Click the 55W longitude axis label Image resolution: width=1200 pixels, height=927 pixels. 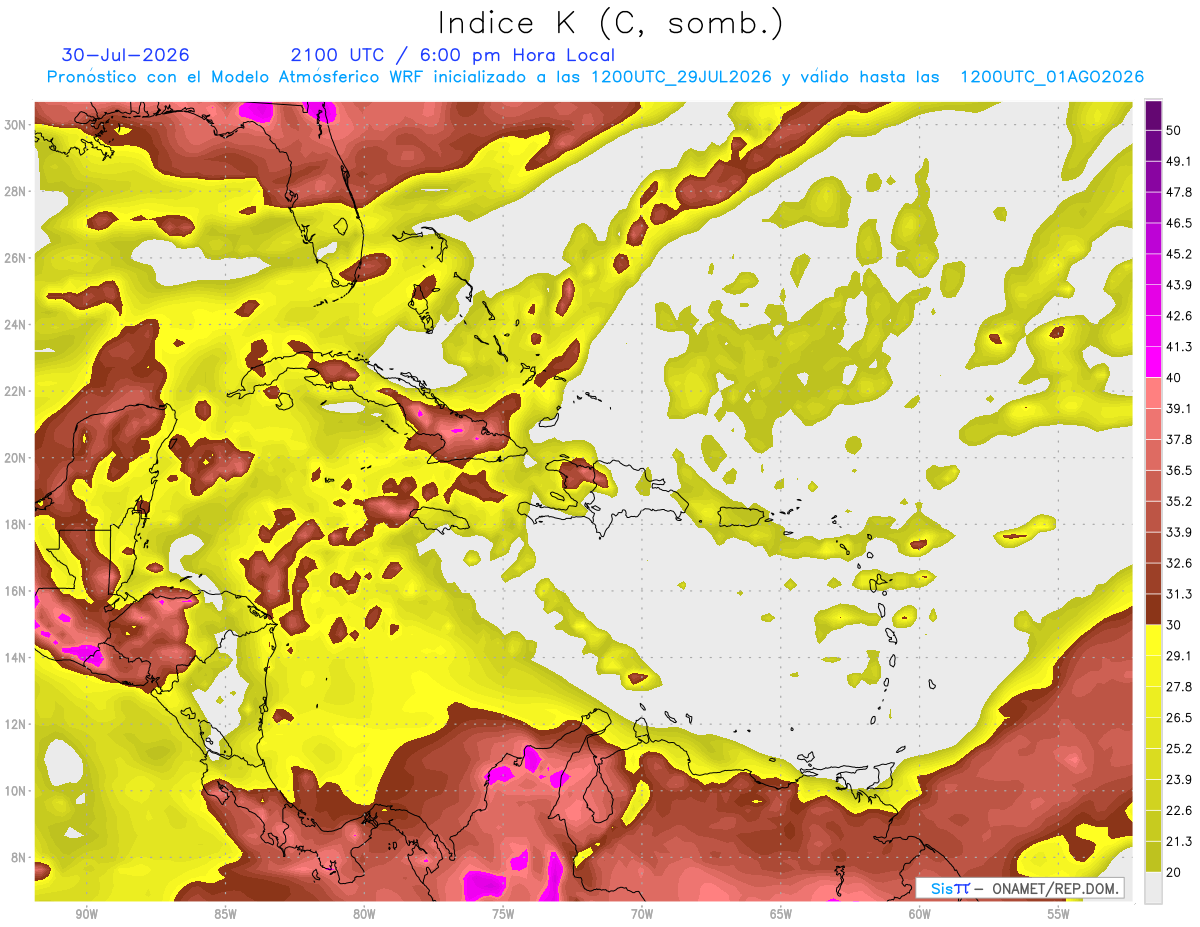pos(1059,914)
